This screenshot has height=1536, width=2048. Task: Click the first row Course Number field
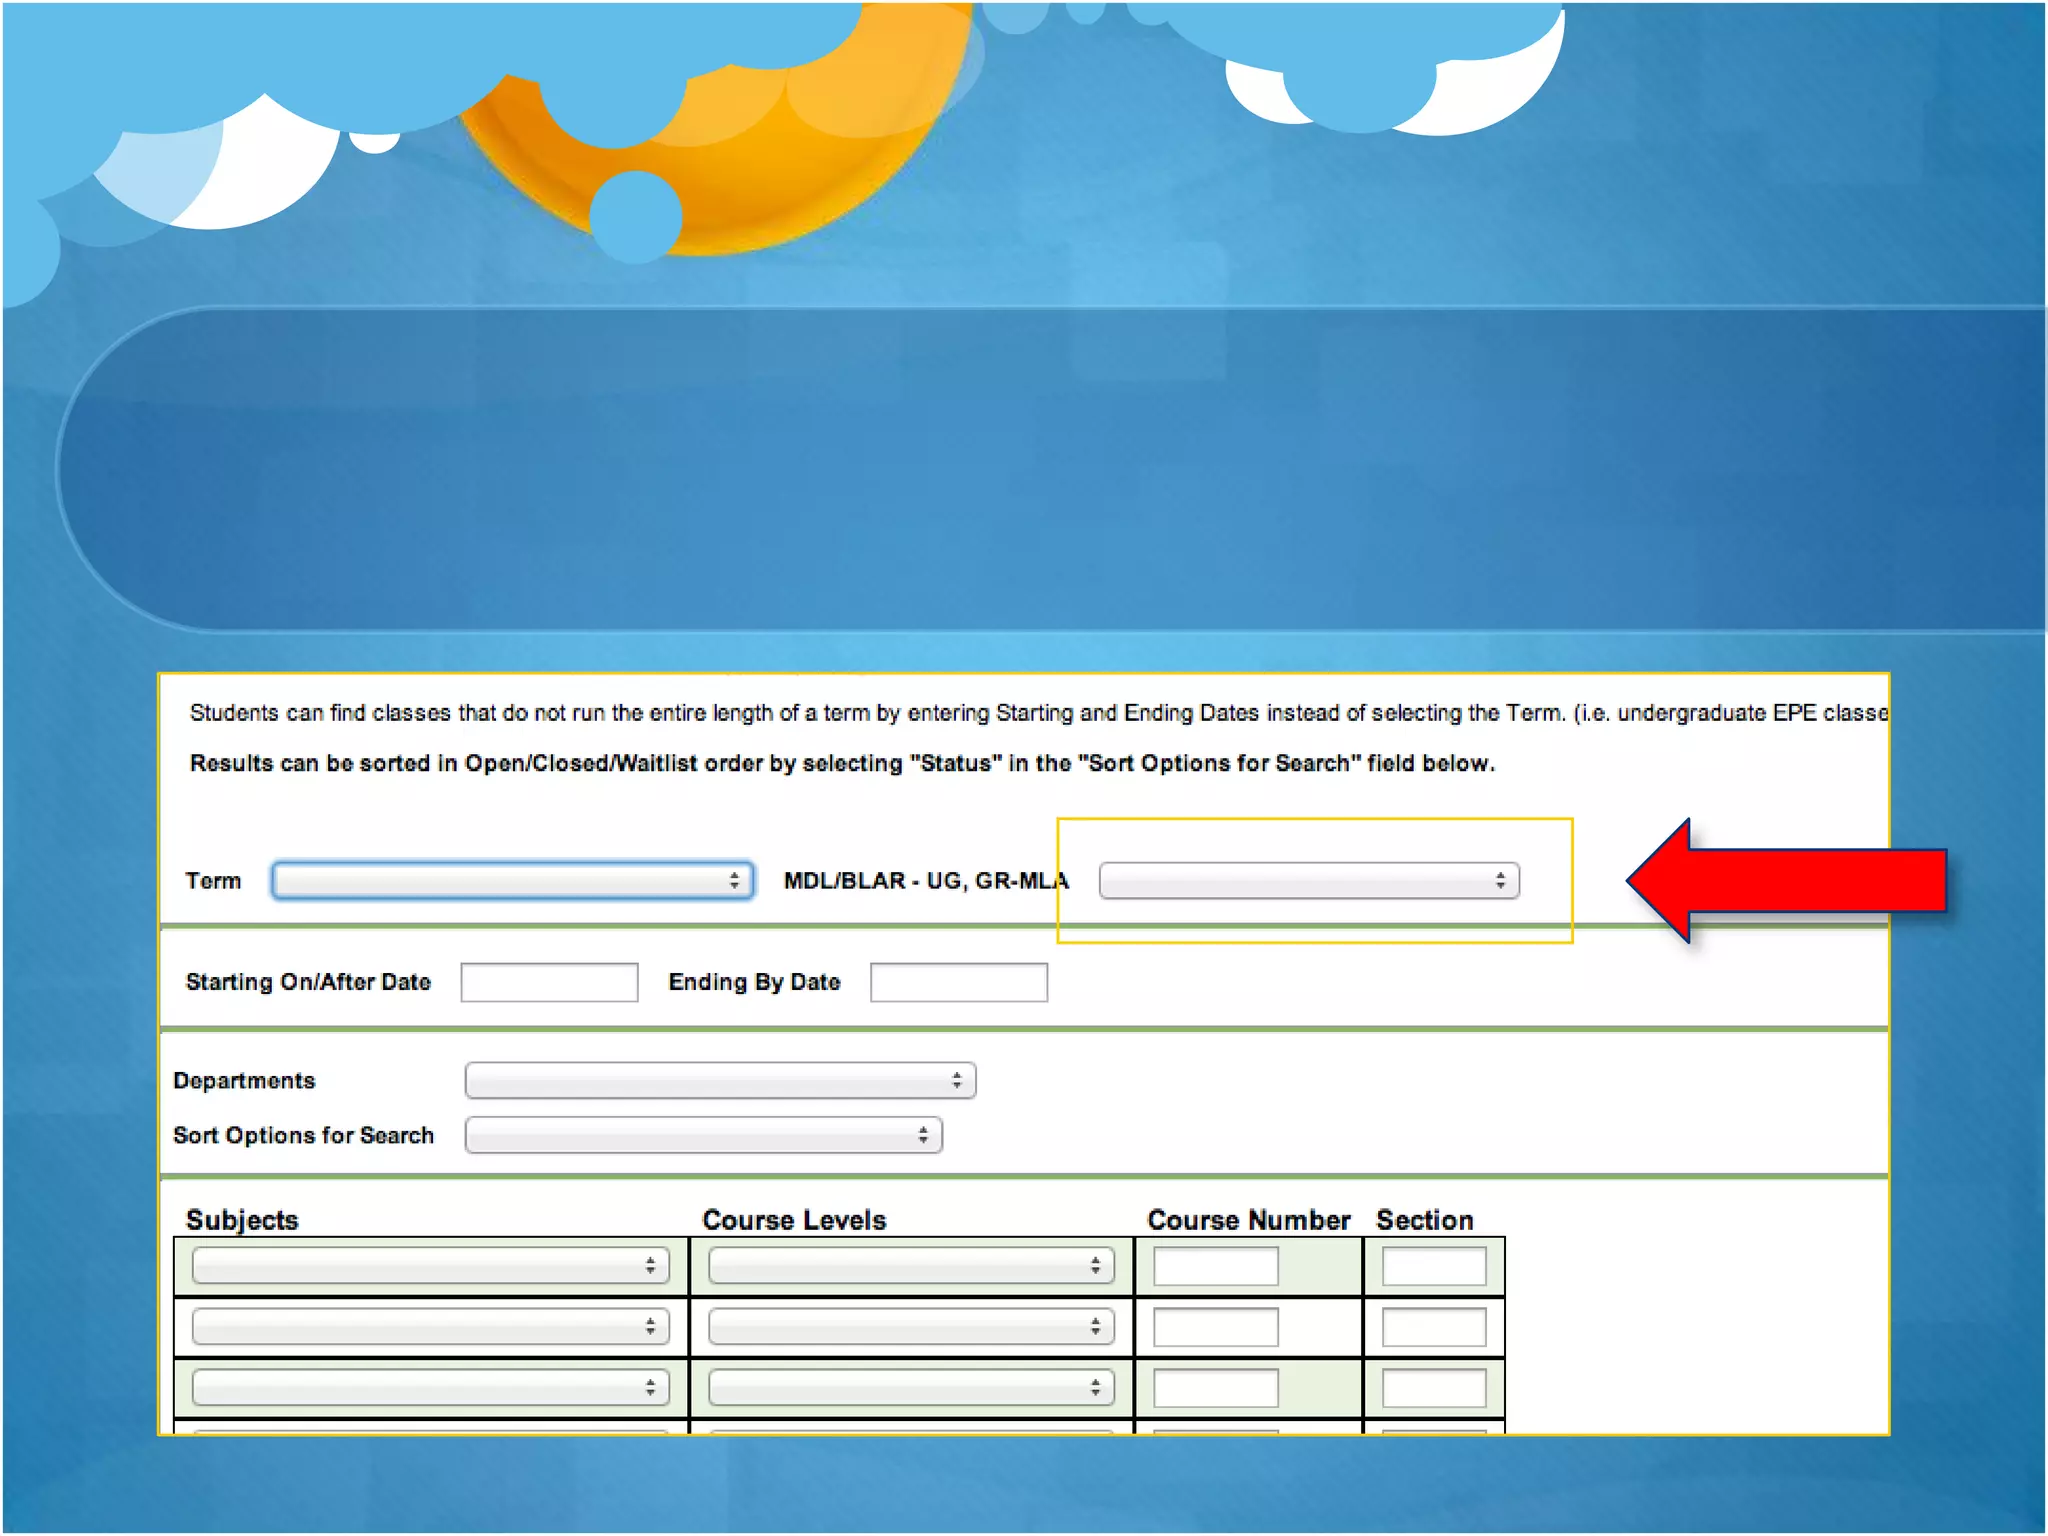[1215, 1267]
